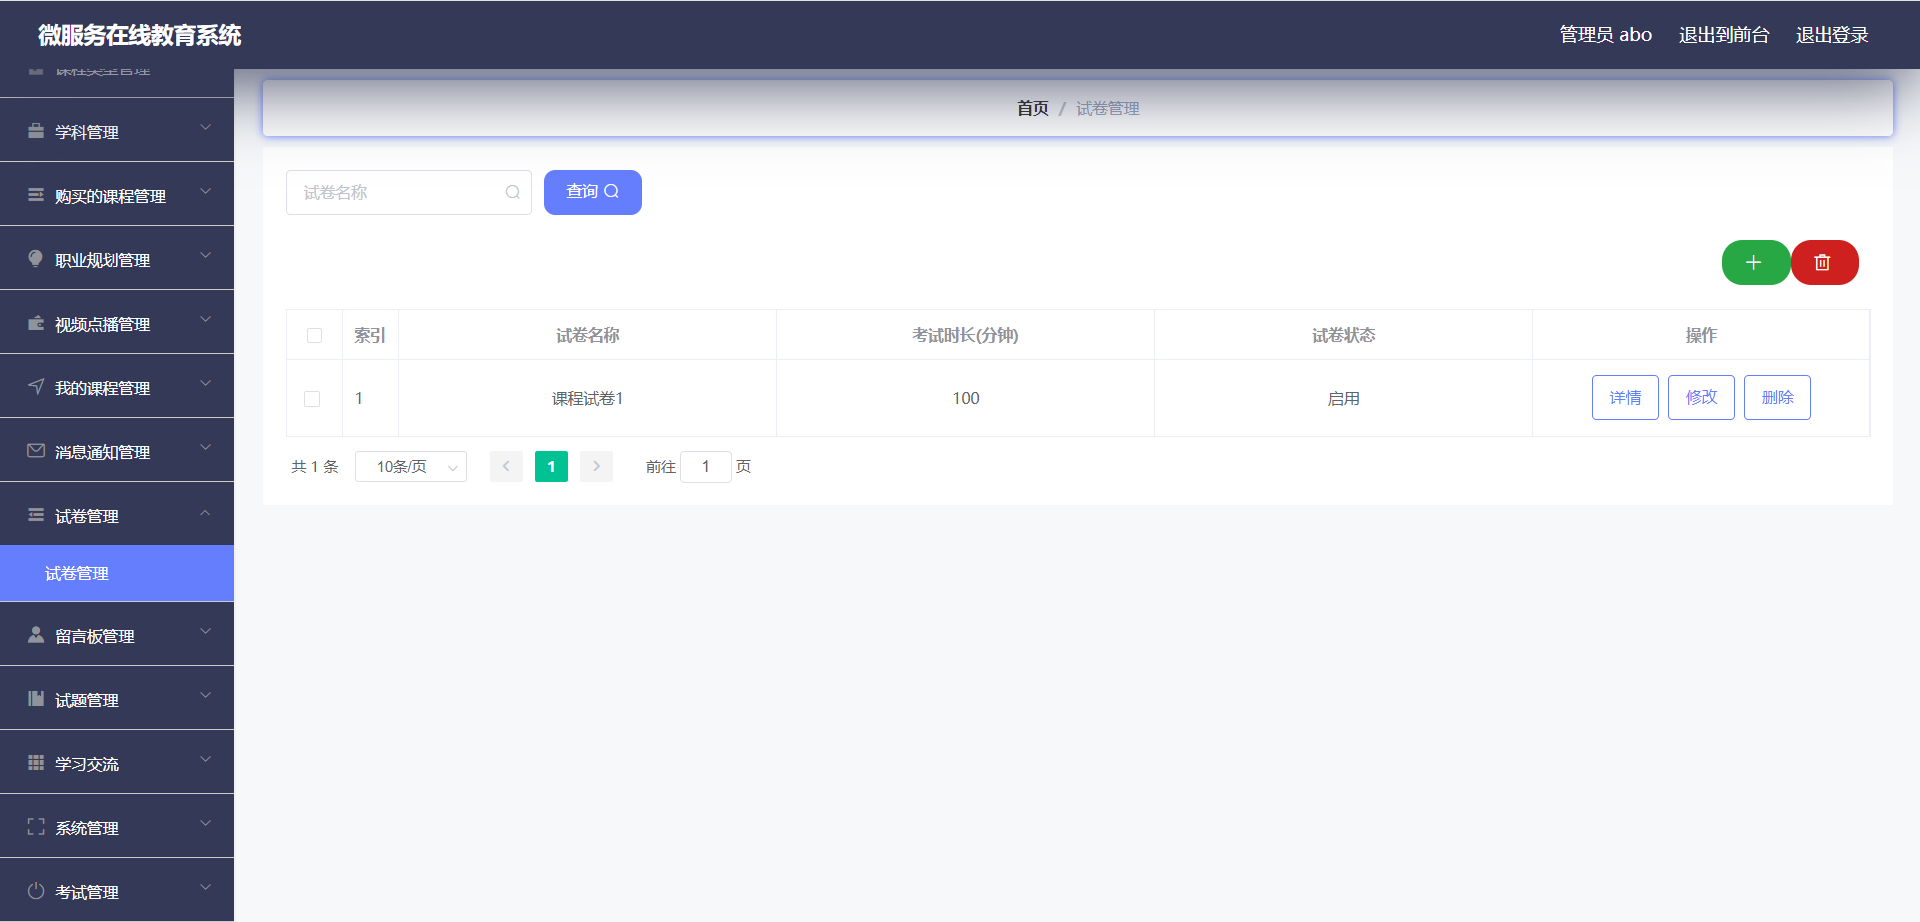Select the 我的课程管理 paper-plane icon

coord(35,387)
